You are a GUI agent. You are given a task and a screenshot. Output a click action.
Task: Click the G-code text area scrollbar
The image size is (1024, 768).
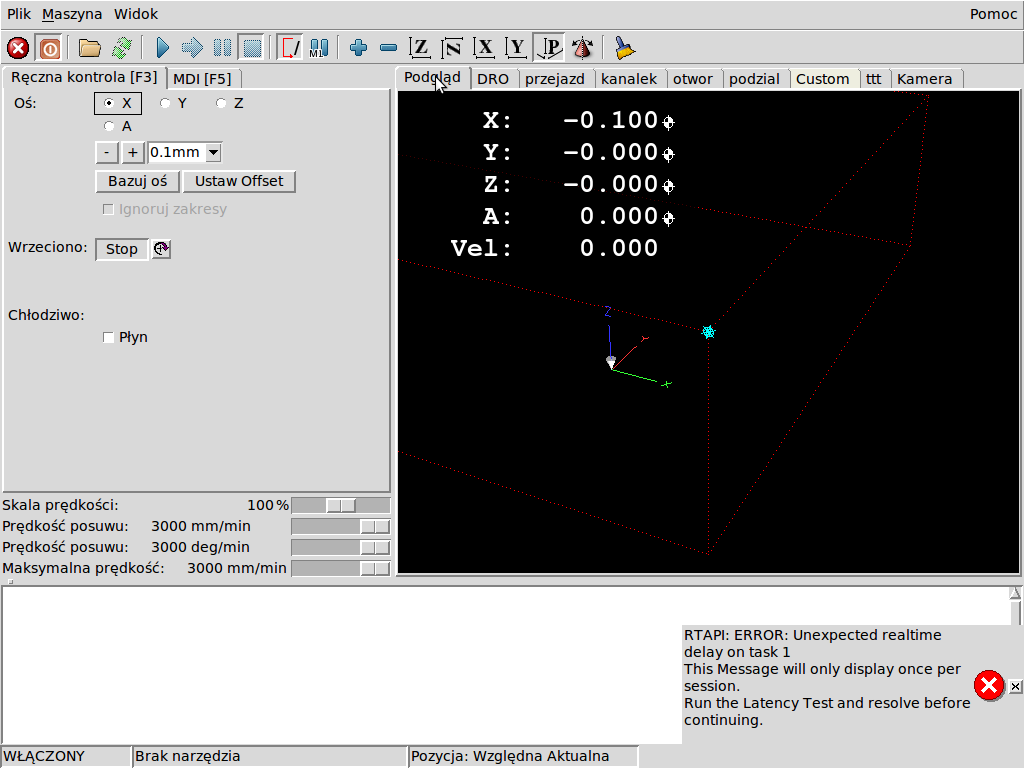coord(1015,605)
